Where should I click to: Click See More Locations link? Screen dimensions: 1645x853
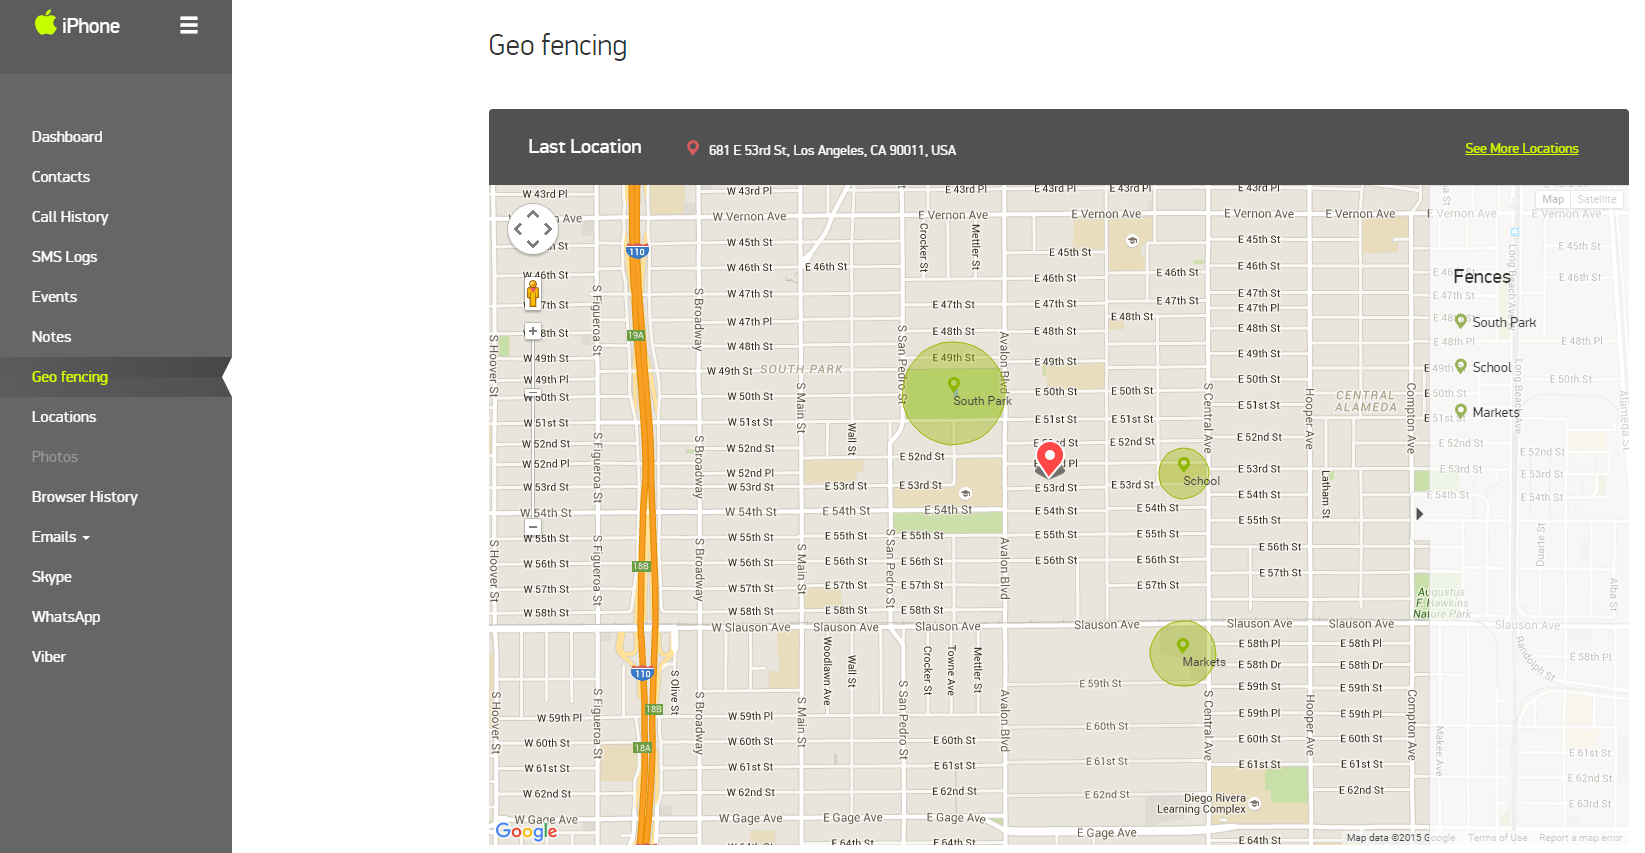1522,148
